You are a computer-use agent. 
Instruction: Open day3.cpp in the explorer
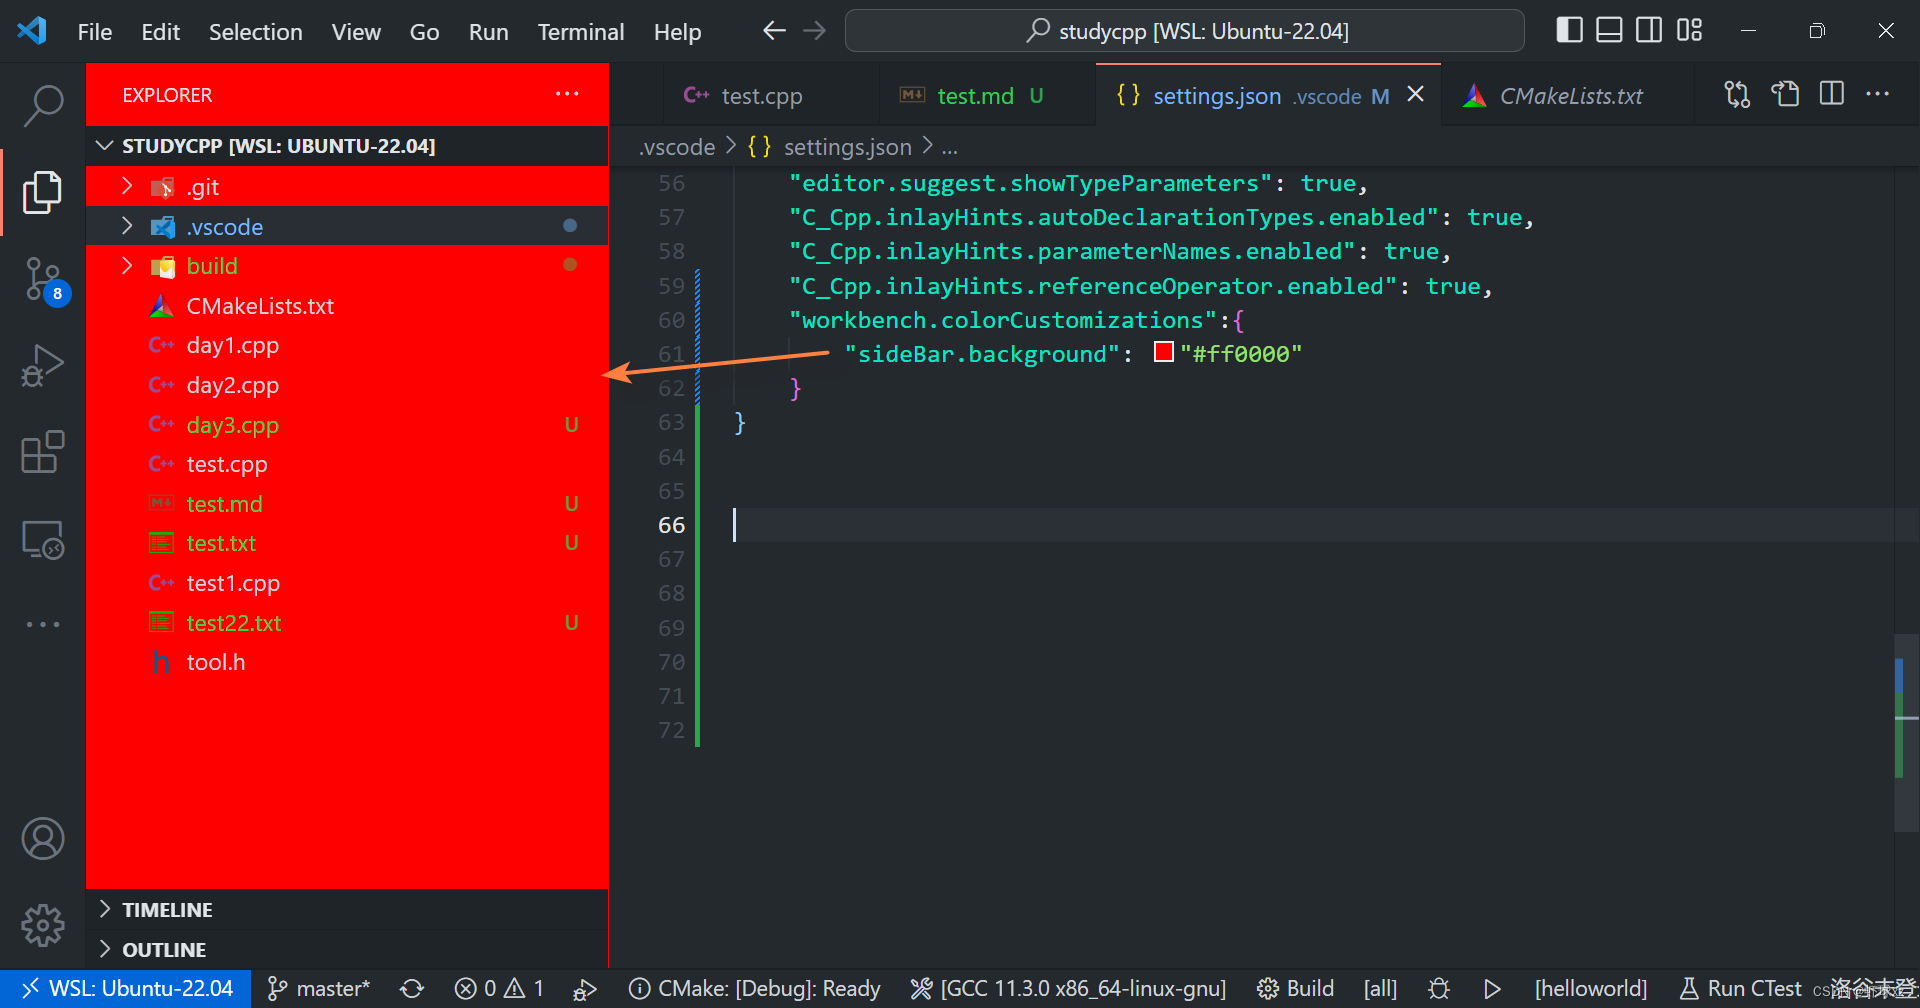tap(347, 425)
